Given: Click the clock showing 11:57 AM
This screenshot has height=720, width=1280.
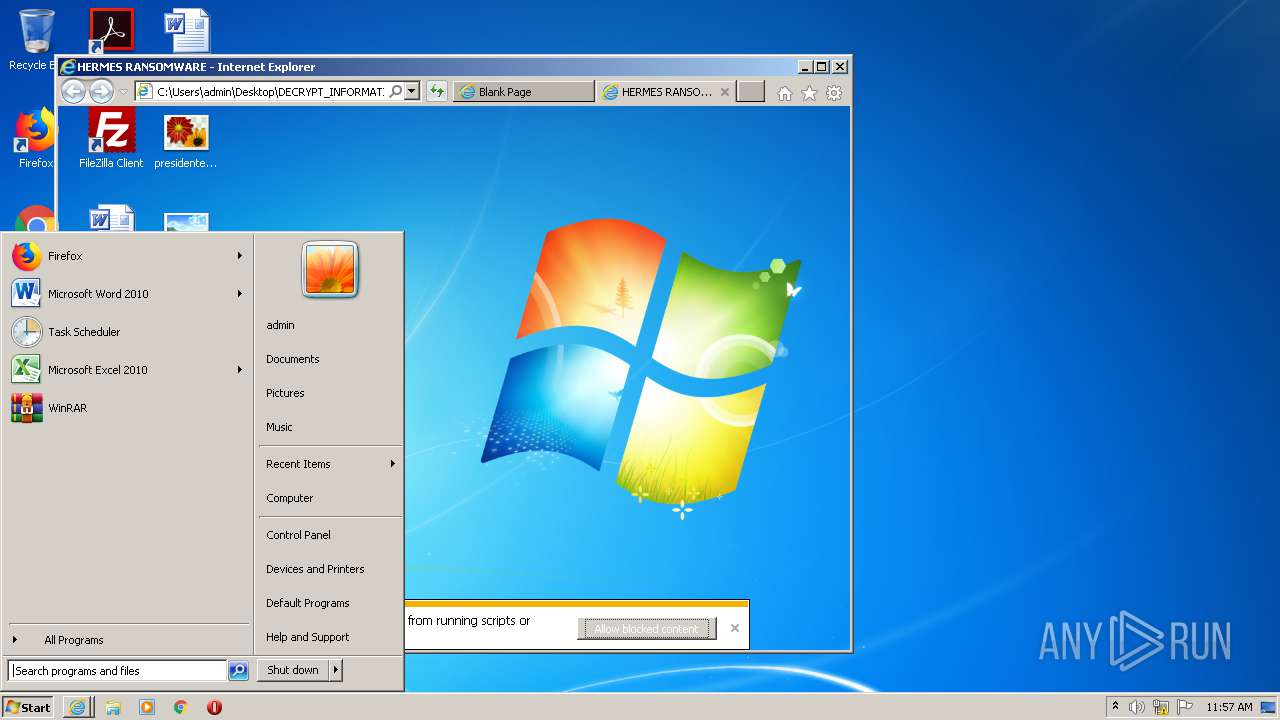Looking at the screenshot, I should [x=1229, y=707].
